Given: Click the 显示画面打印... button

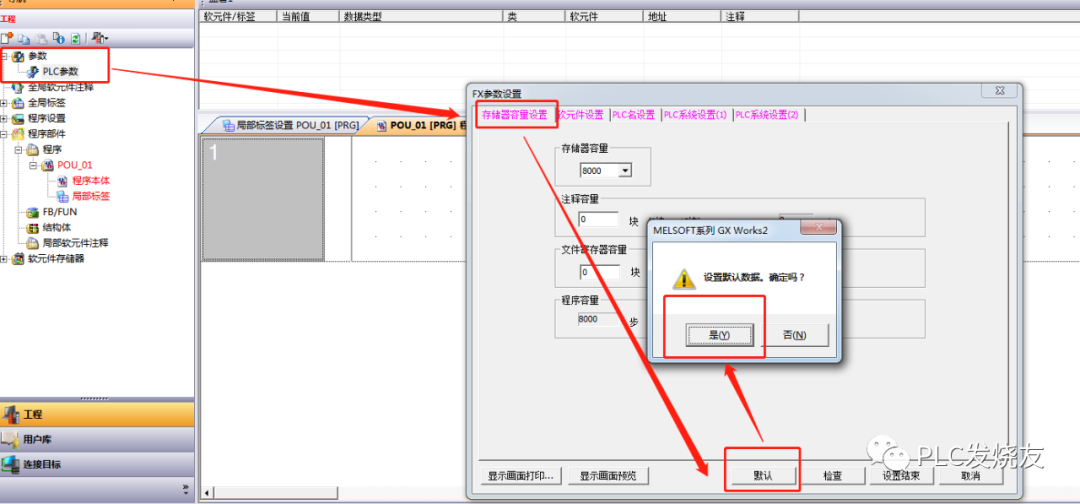Looking at the screenshot, I should point(521,476).
